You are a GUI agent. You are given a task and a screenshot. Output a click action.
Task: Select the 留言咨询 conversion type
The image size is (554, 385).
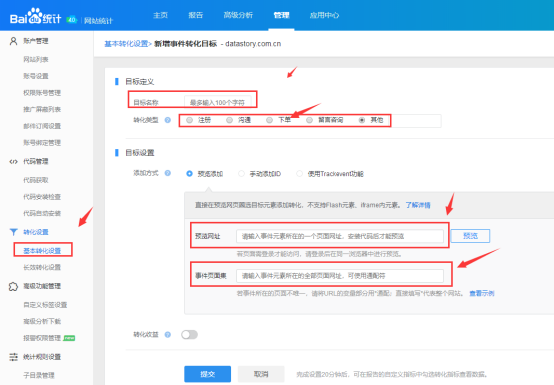tap(310, 120)
